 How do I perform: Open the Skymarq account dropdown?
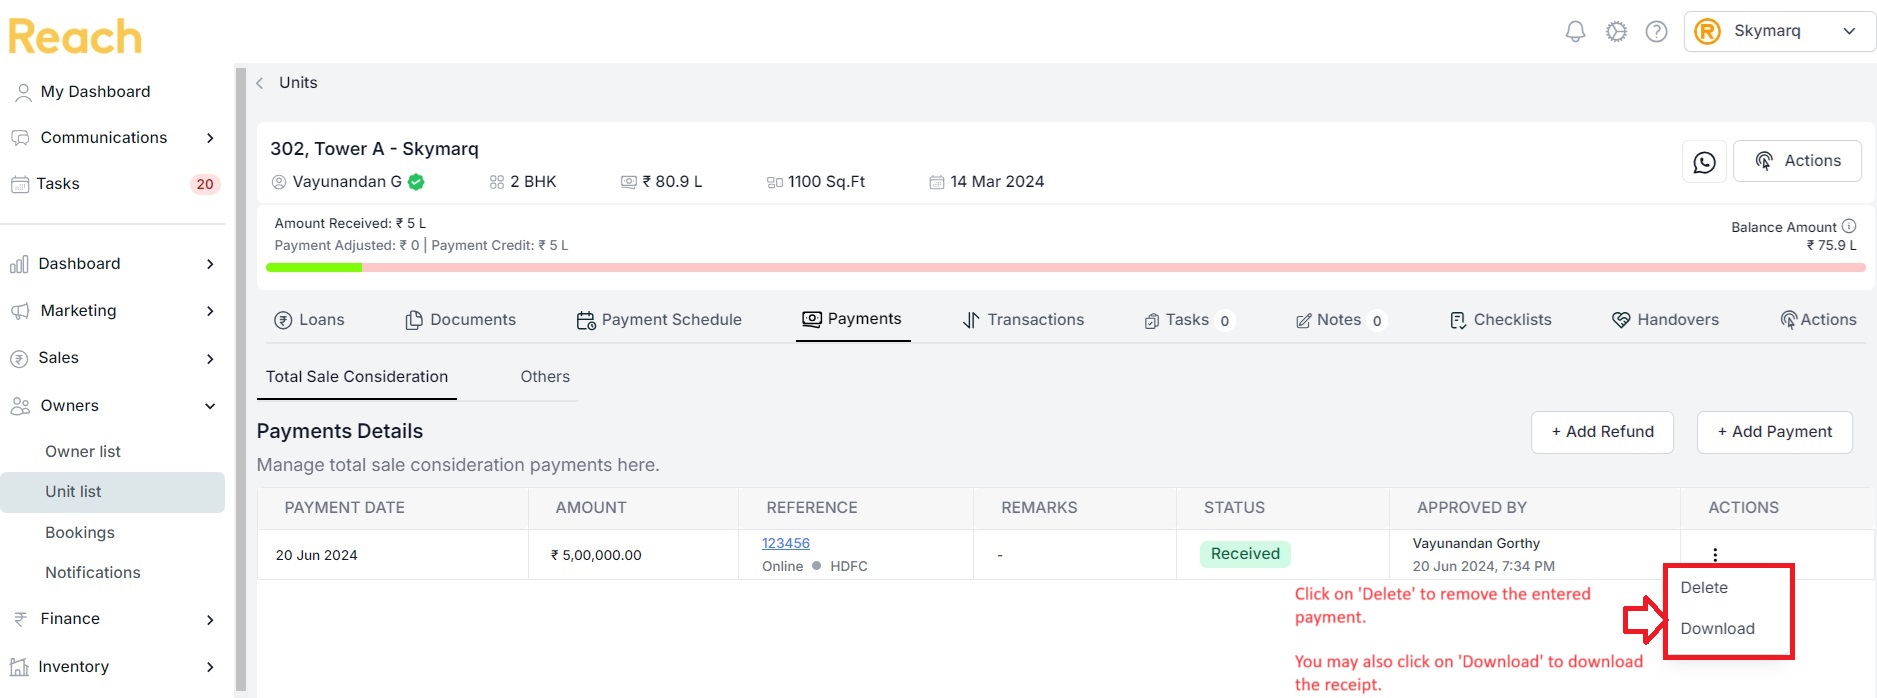tap(1780, 31)
